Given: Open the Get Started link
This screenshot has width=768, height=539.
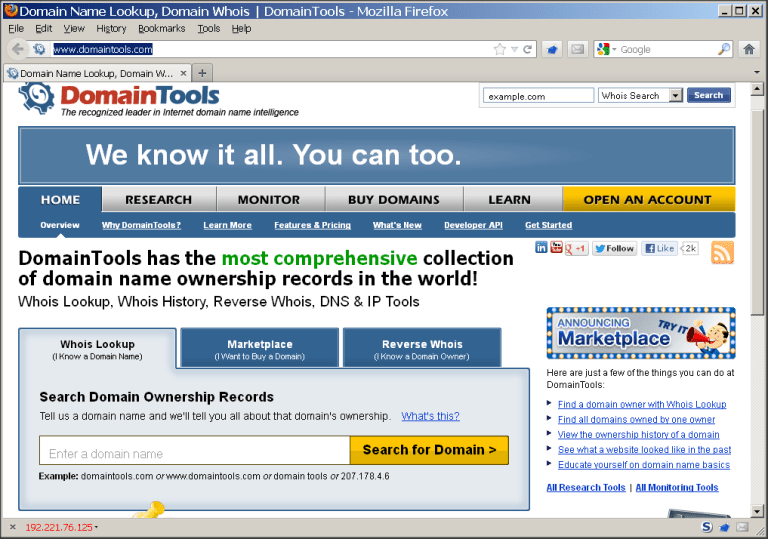Looking at the screenshot, I should click(x=549, y=225).
